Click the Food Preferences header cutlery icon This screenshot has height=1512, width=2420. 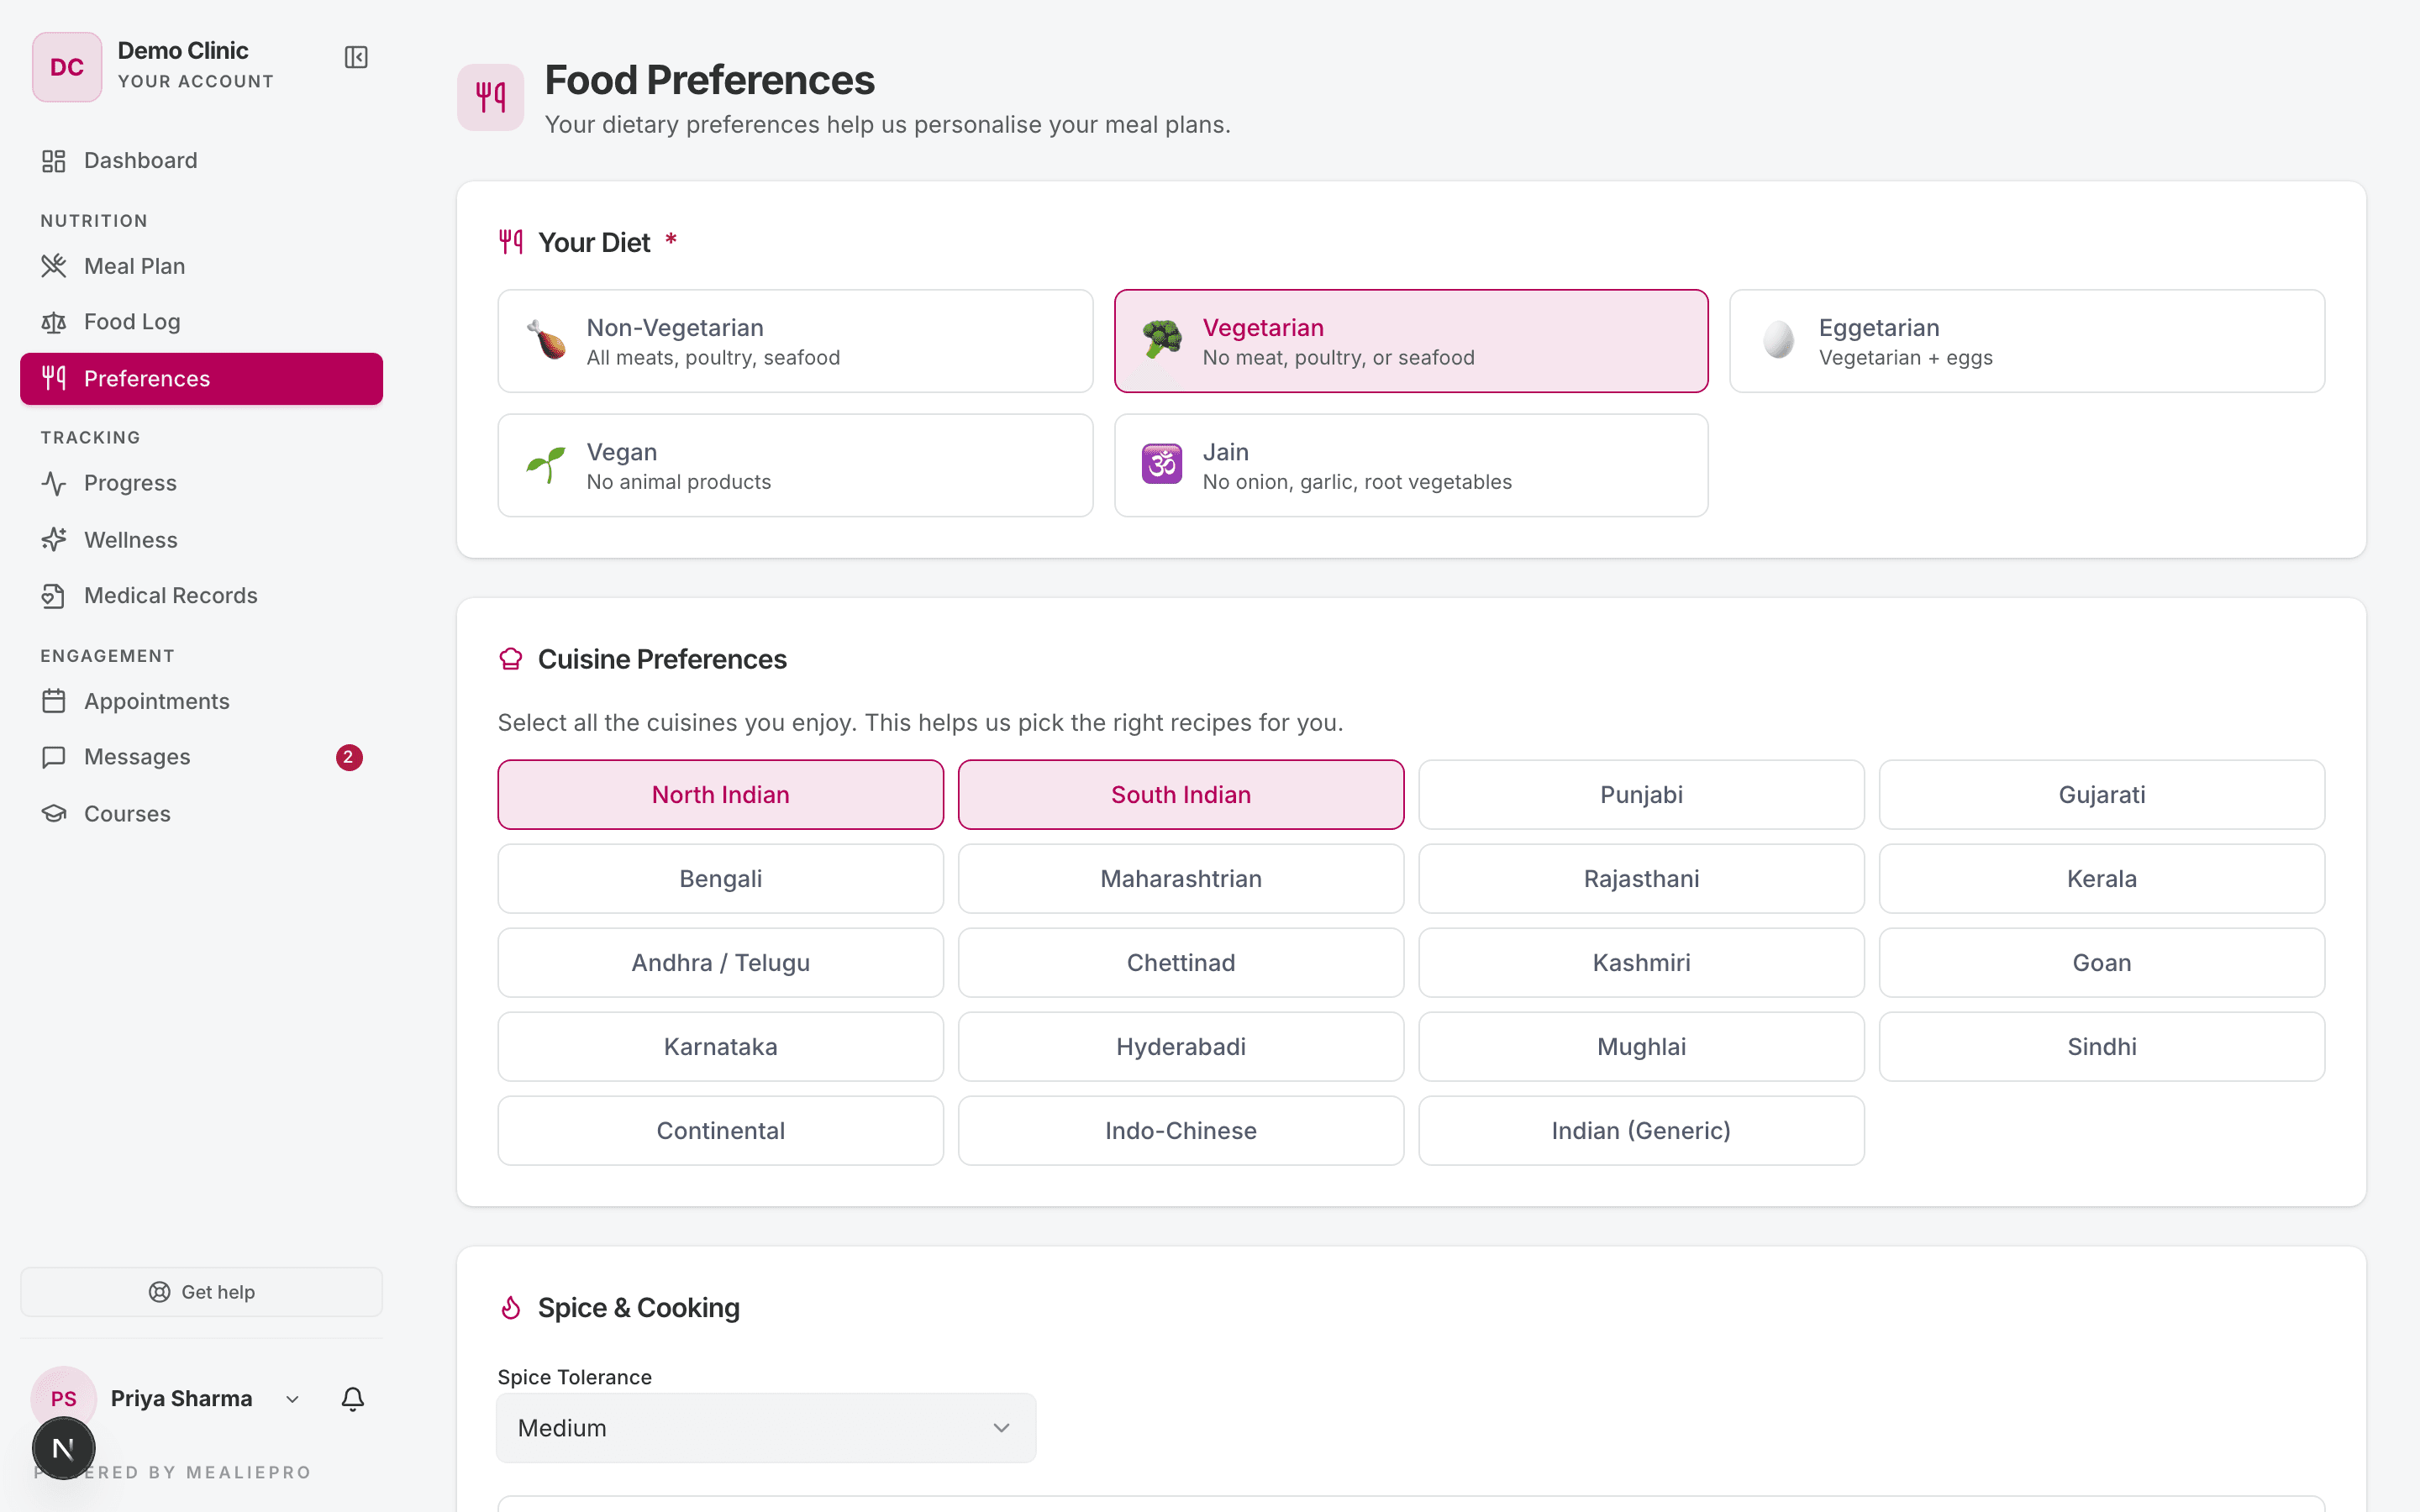tap(490, 97)
